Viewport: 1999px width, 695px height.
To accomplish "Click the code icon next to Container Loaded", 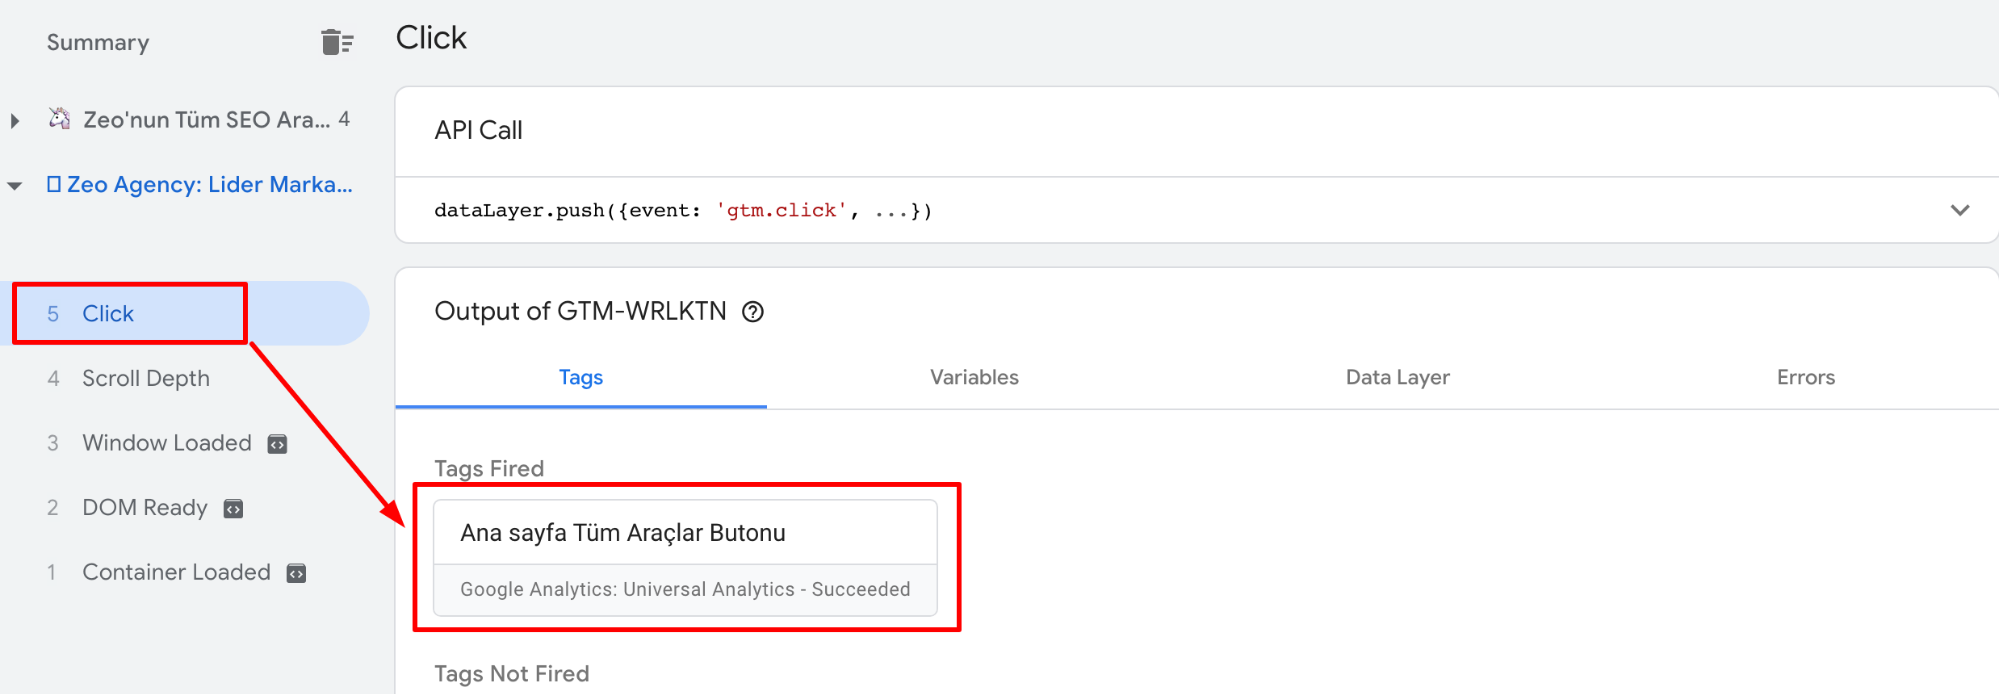I will pos(296,573).
